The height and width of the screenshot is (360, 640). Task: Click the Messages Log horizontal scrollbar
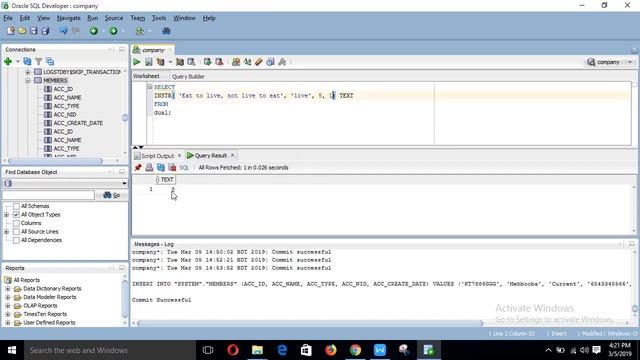[x=310, y=323]
